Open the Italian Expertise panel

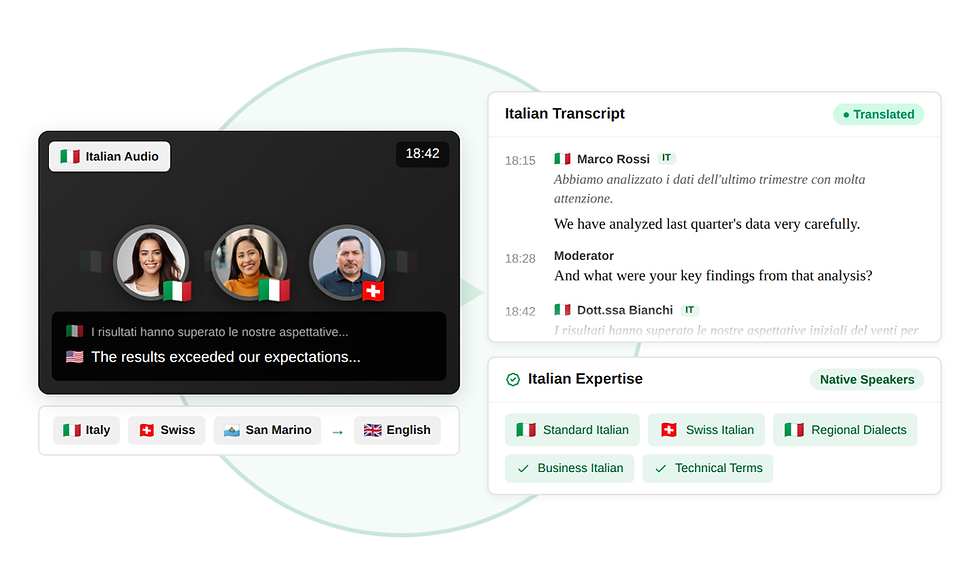pyautogui.click(x=584, y=379)
